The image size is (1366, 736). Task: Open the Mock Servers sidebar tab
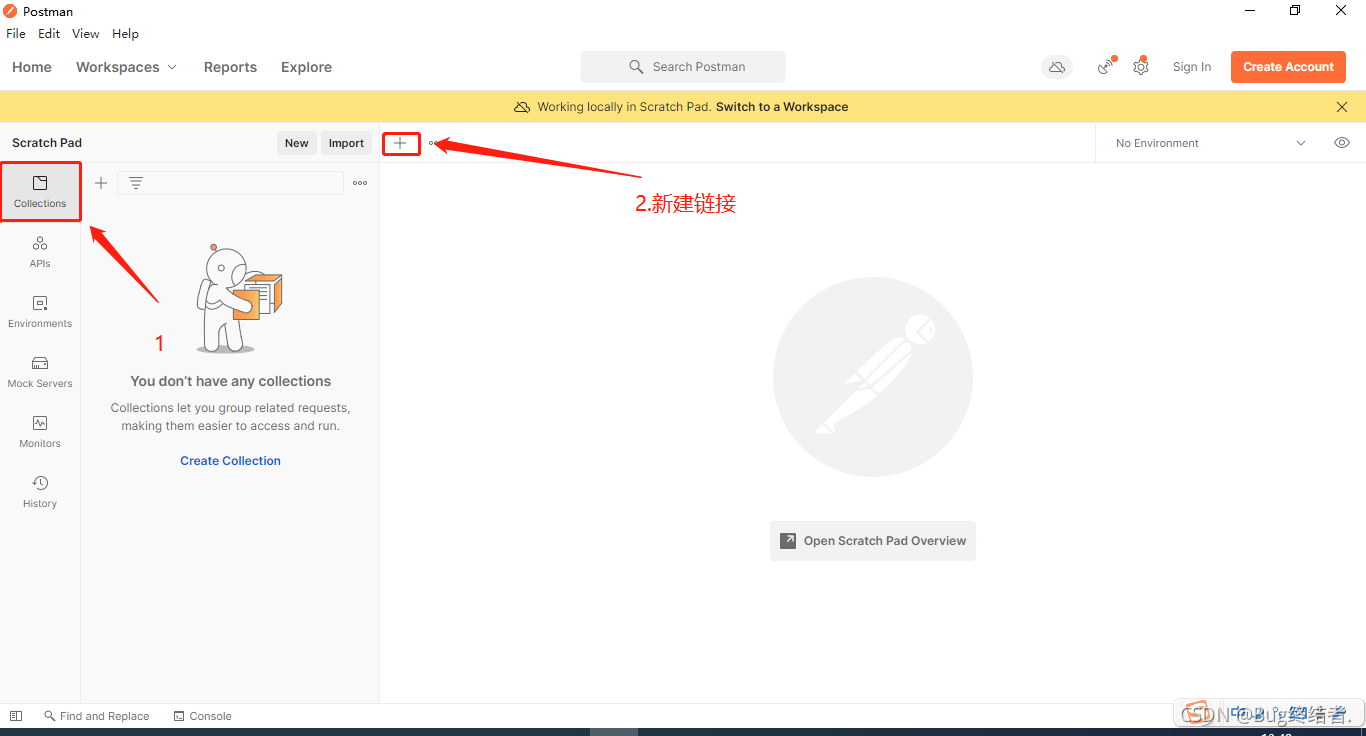[40, 371]
